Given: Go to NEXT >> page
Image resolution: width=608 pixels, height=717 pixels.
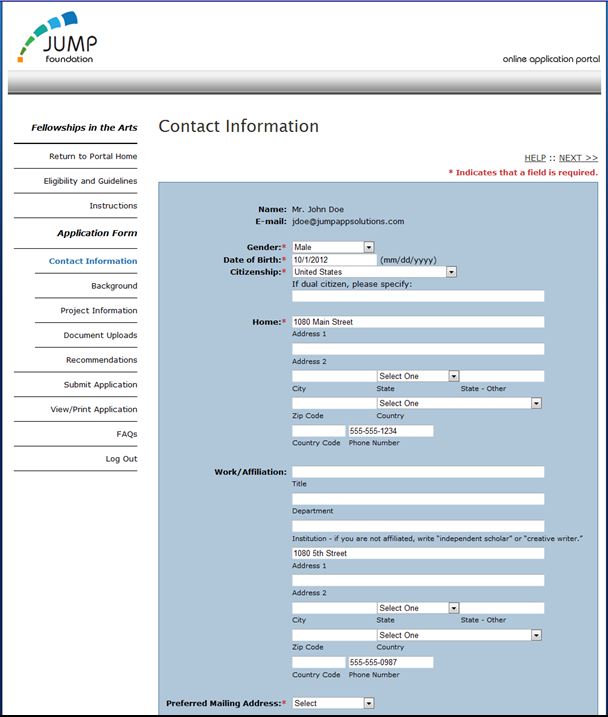Looking at the screenshot, I should [x=578, y=158].
